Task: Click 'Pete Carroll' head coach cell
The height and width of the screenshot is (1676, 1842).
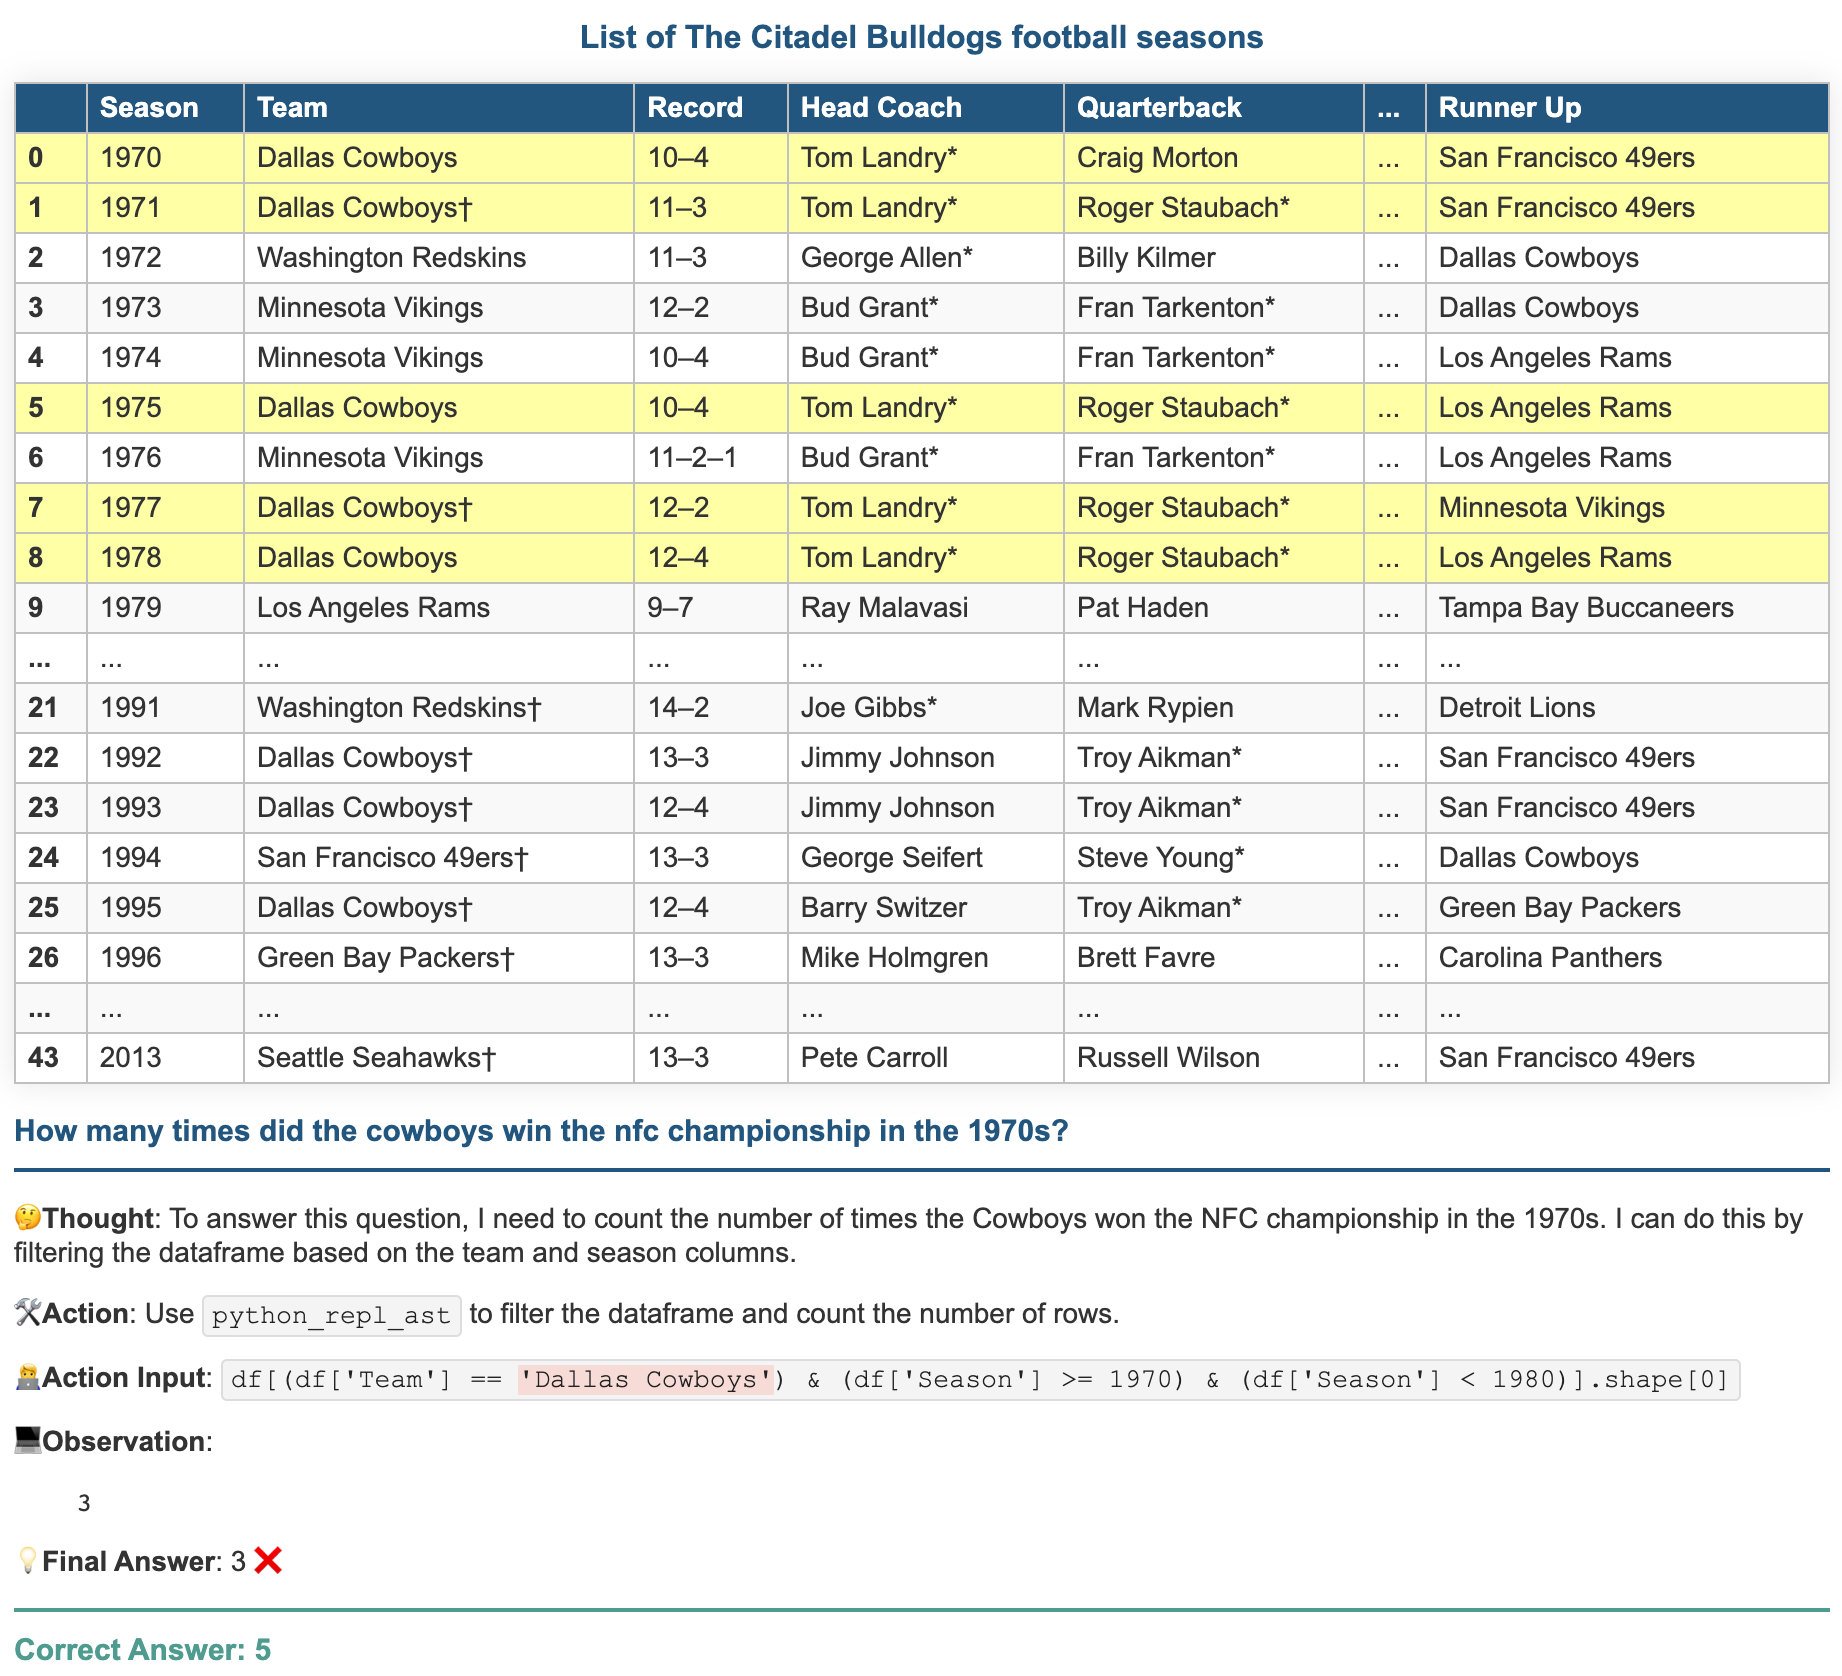Action: pyautogui.click(x=926, y=1058)
